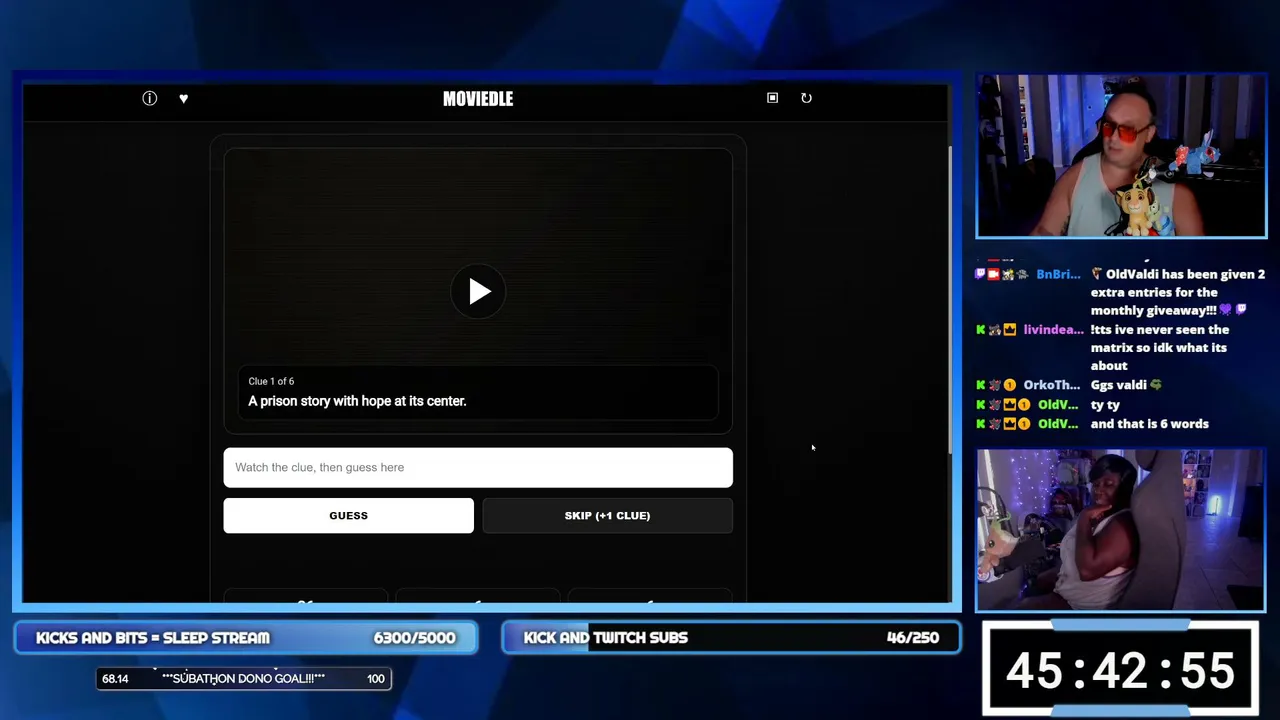The height and width of the screenshot is (720, 1280).
Task: Click the top webcam with red-glasses streamer
Action: coord(1121,156)
